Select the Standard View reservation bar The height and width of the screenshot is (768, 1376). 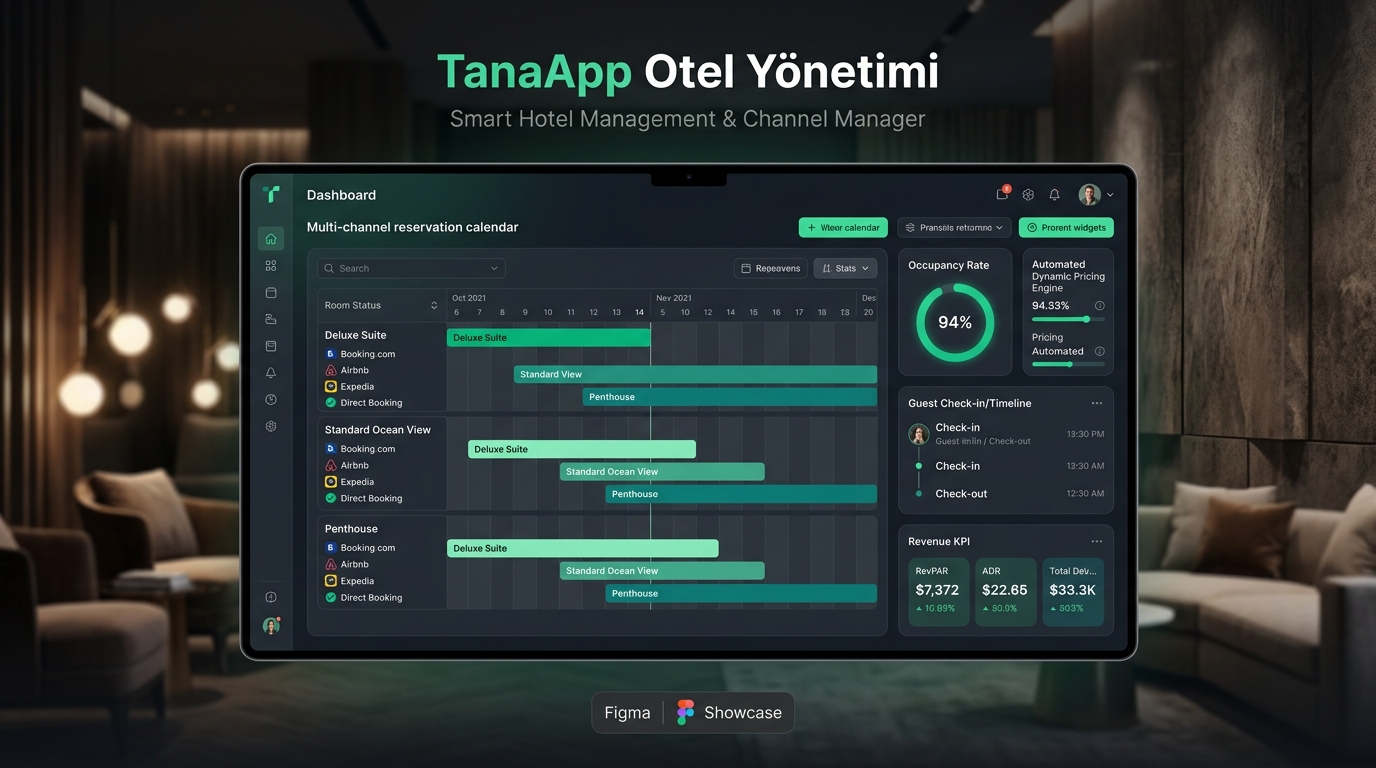click(695, 374)
